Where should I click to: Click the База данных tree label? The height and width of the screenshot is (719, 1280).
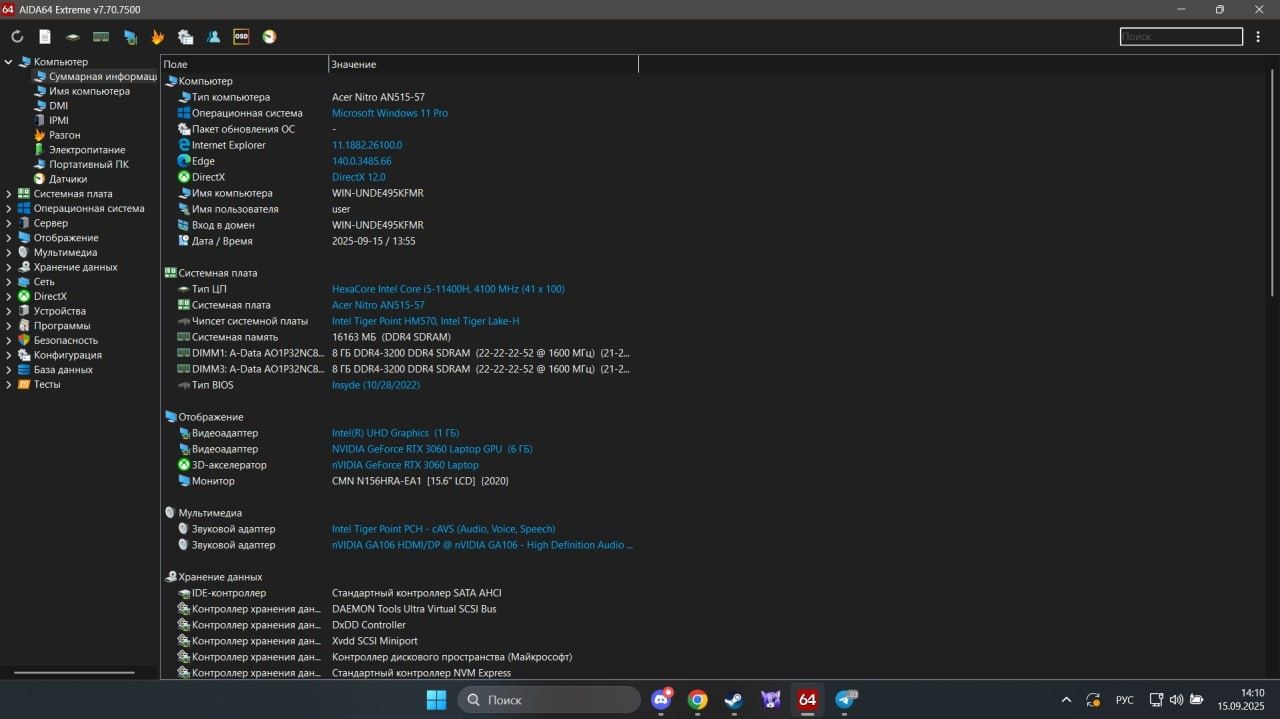point(63,370)
